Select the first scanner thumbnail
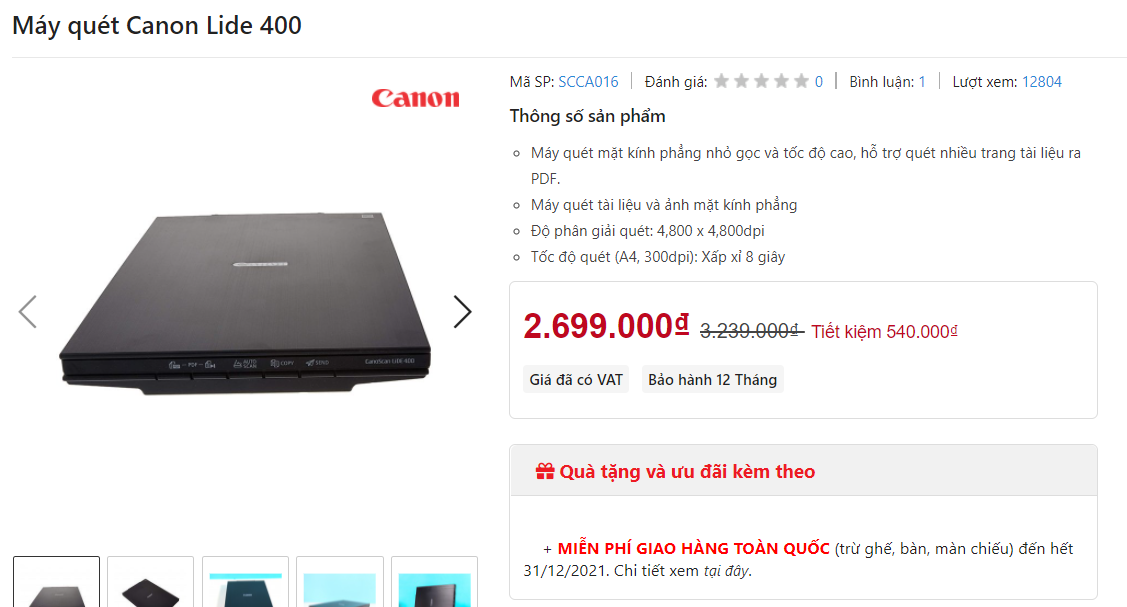Image resolution: width=1127 pixels, height=607 pixels. [56, 582]
